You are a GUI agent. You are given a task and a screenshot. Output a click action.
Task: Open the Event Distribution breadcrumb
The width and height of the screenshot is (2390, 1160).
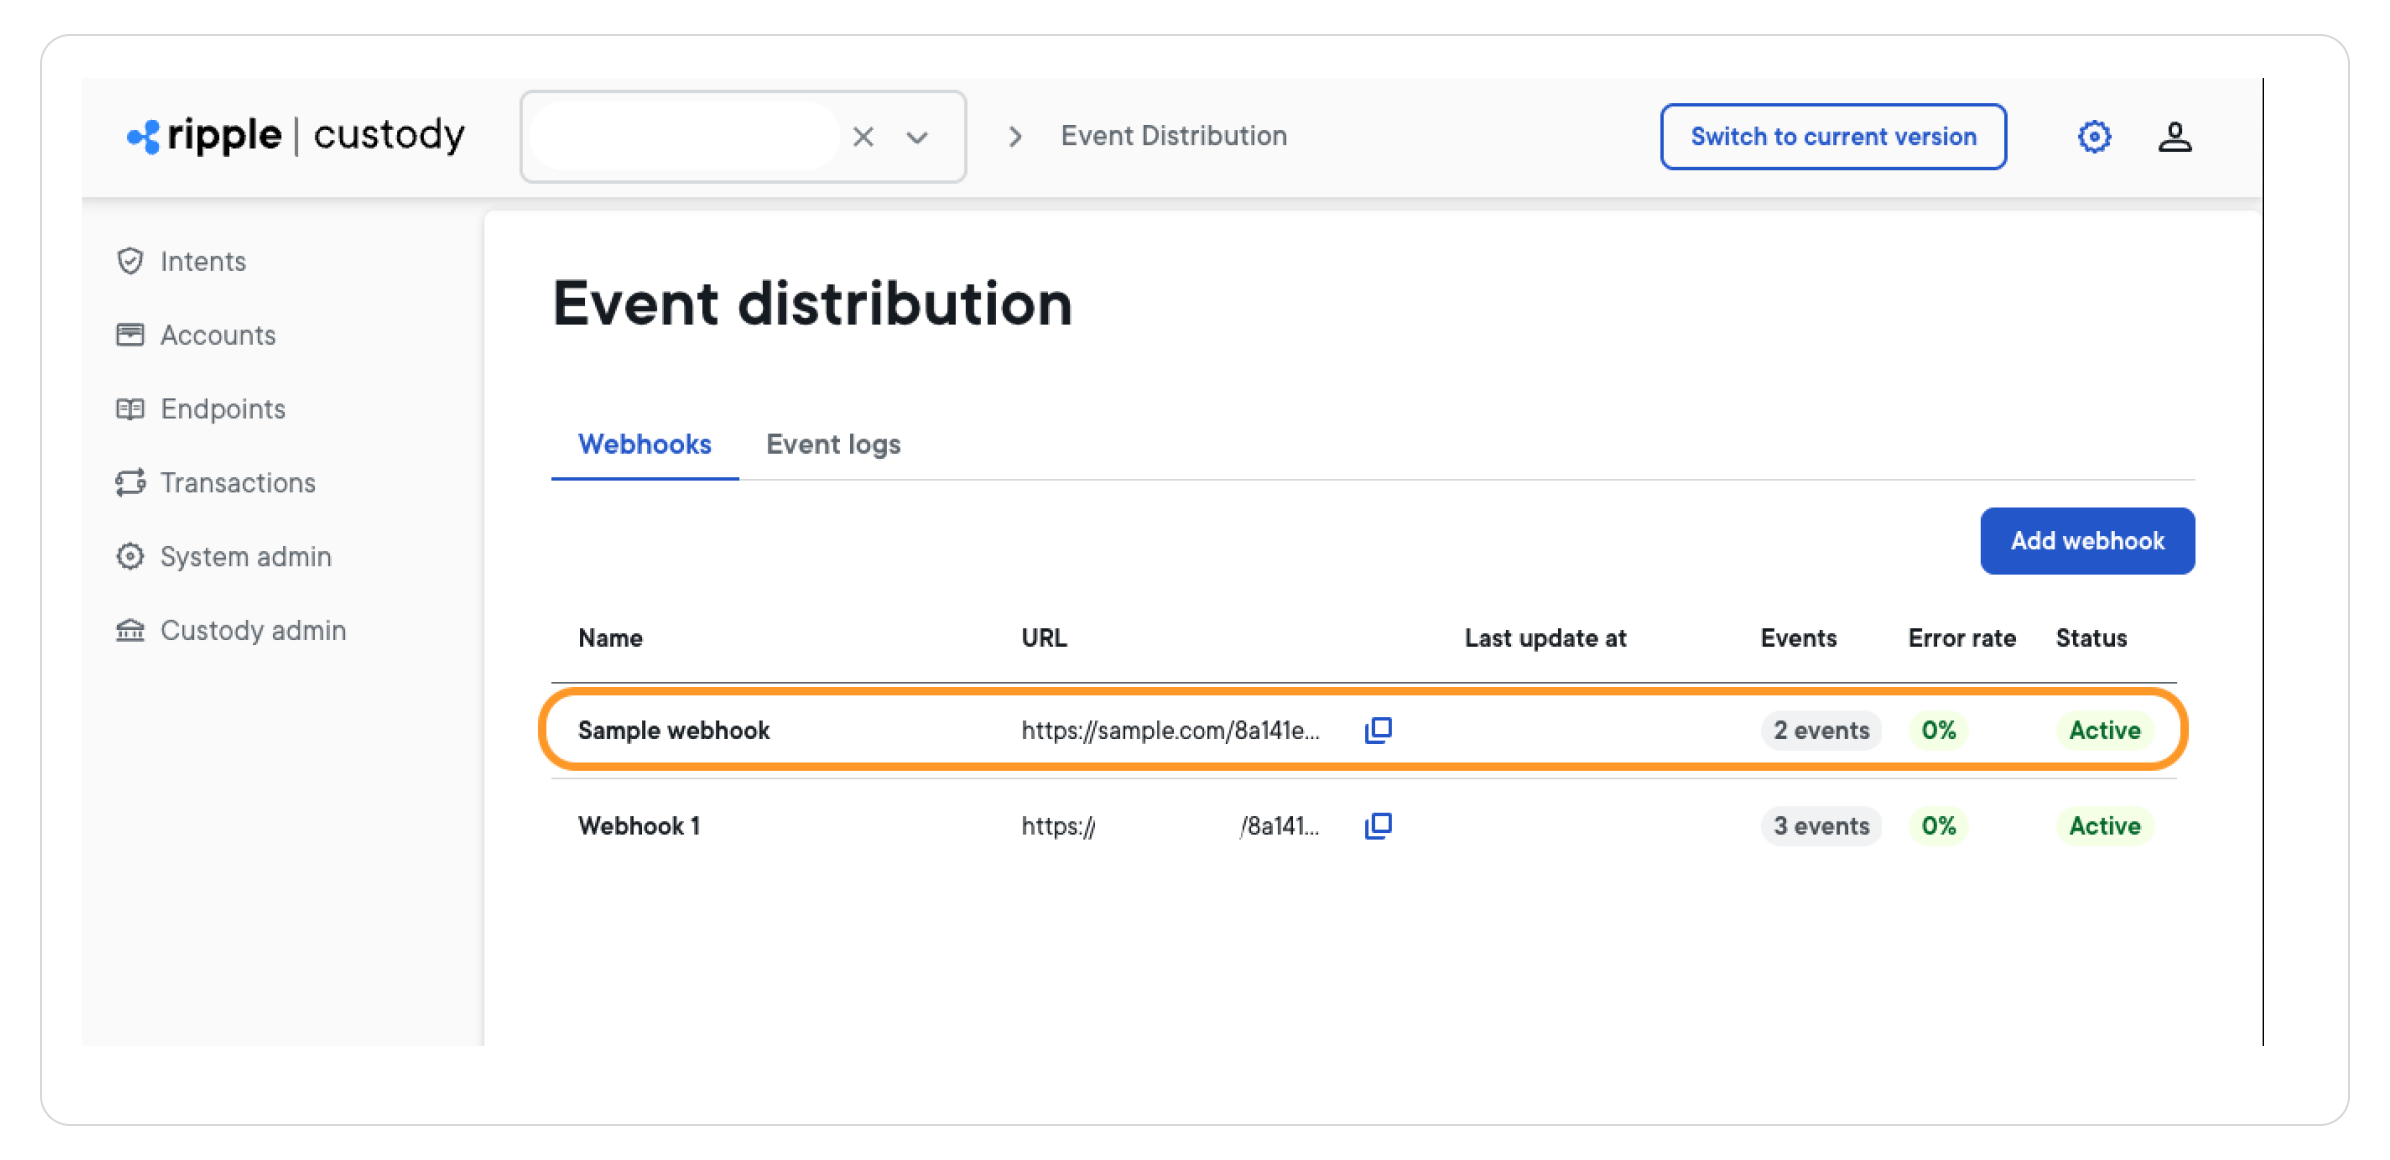(1173, 136)
